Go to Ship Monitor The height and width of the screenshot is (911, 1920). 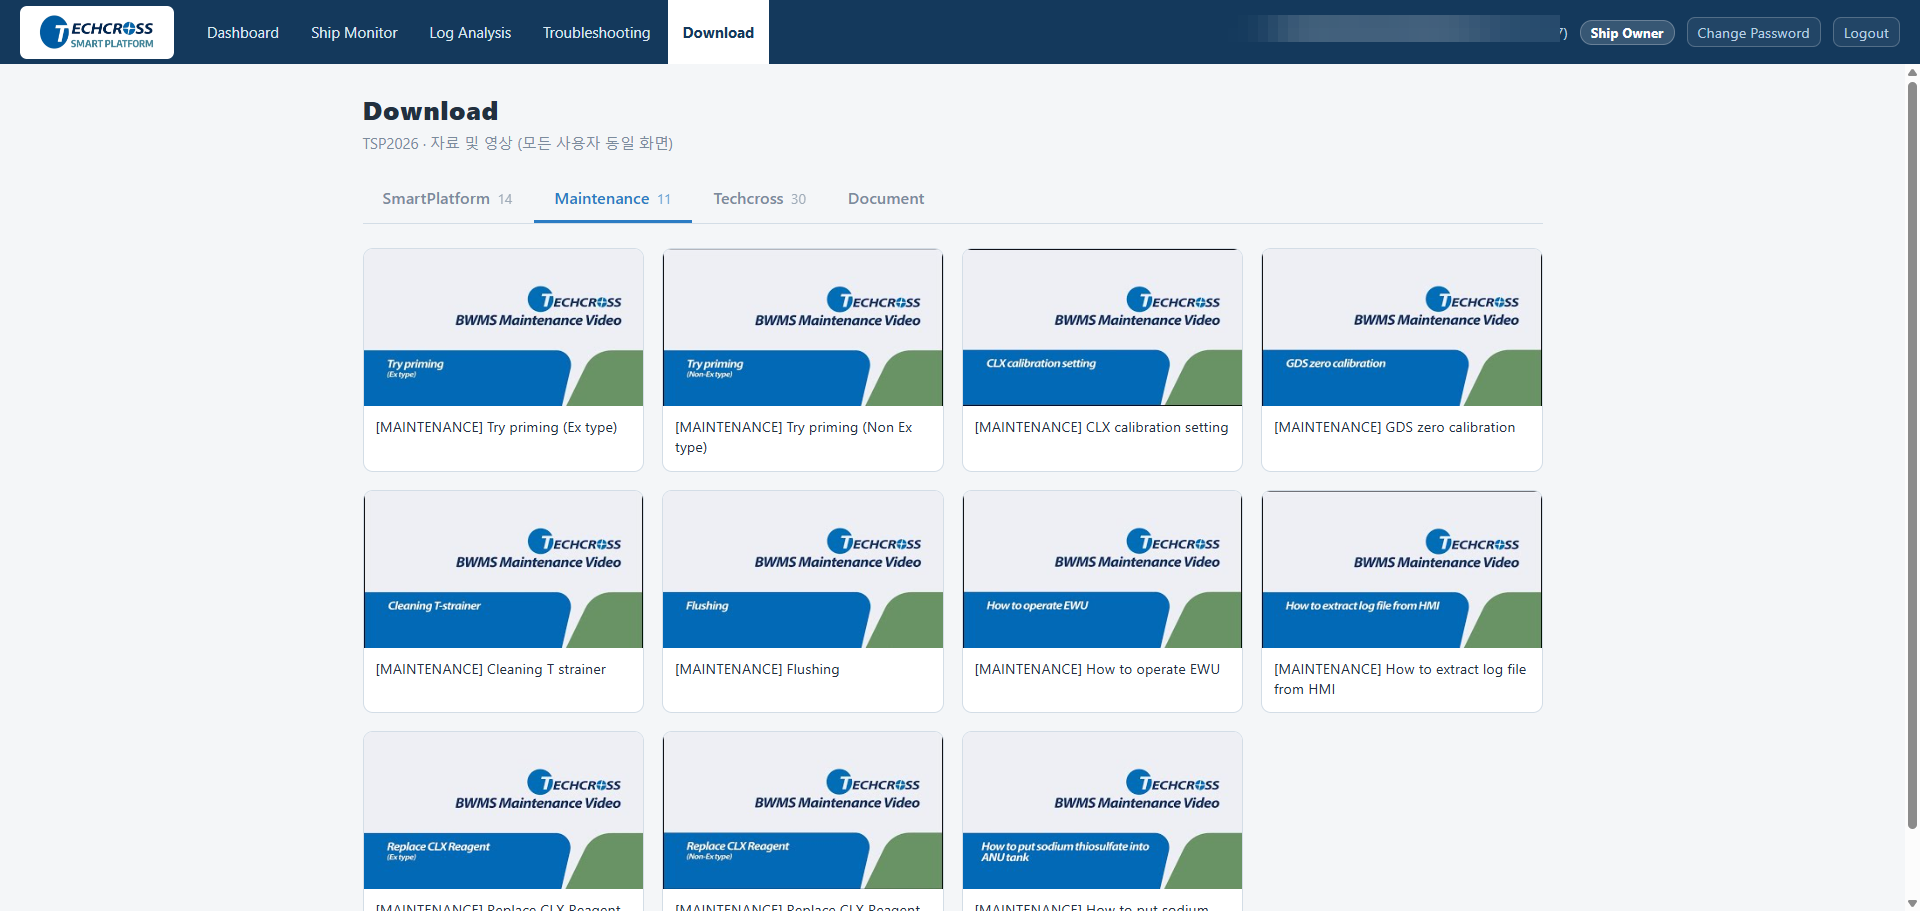[354, 33]
